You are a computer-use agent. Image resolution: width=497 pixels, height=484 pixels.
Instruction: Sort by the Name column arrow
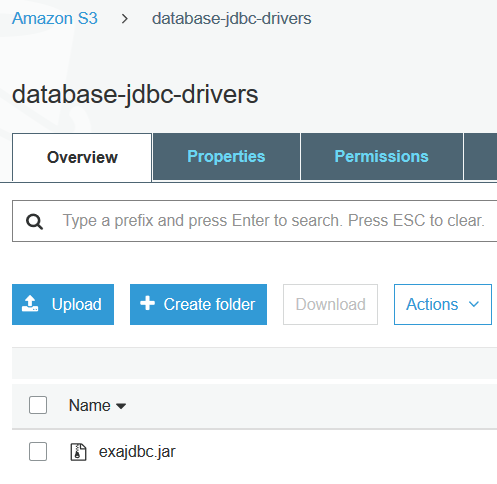[x=121, y=406]
